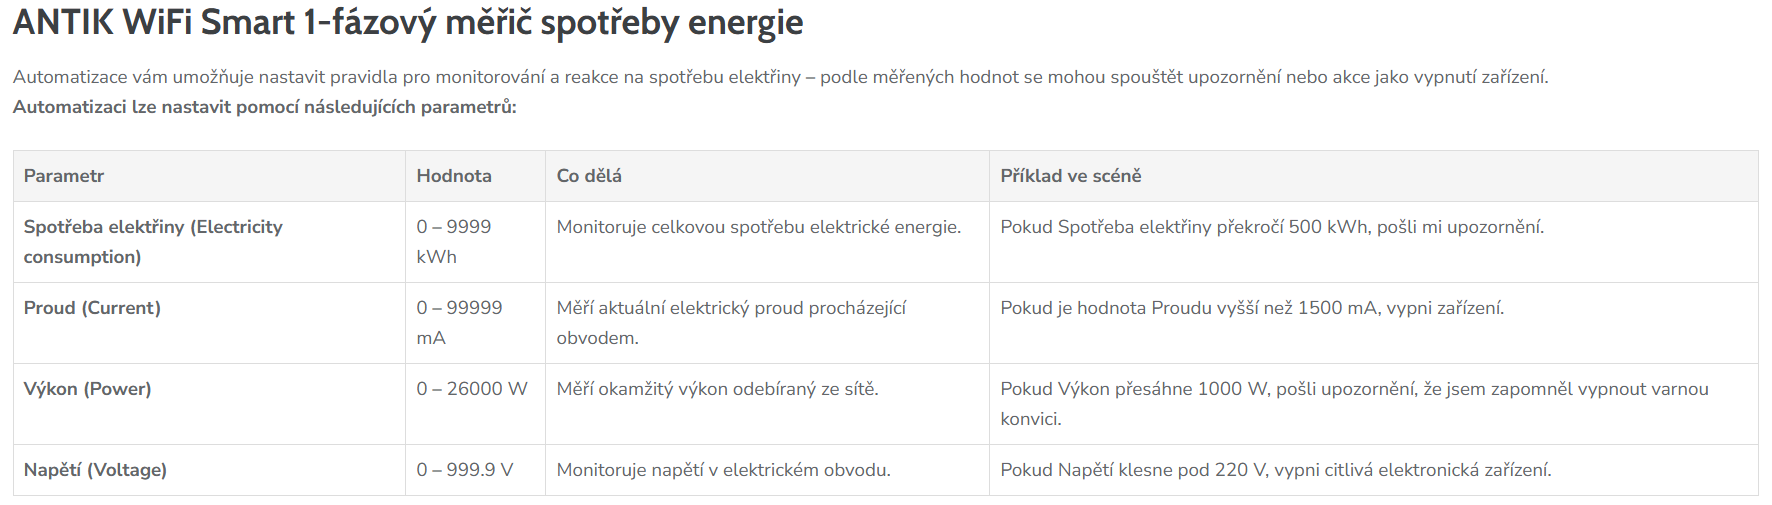Viewport: 1772px width, 505px height.
Task: Click the 500 kWh notification example cell
Action: click(1272, 227)
